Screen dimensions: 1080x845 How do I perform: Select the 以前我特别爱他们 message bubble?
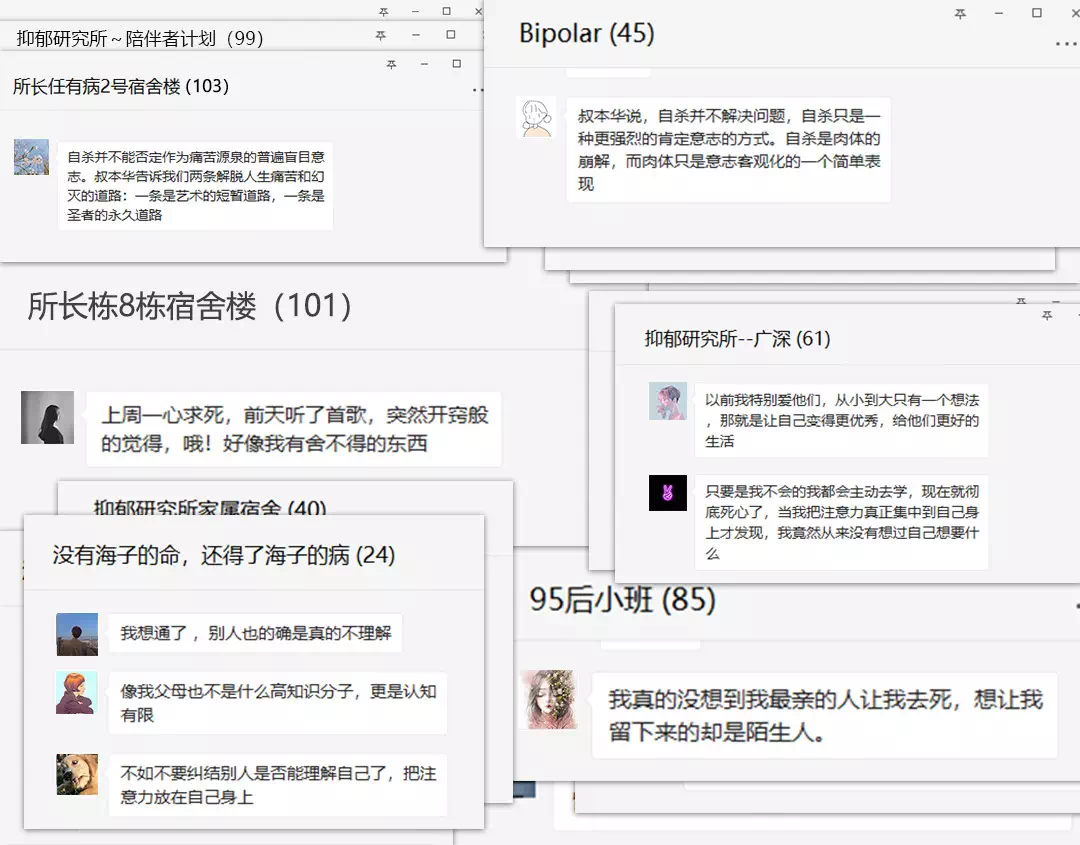(x=841, y=421)
